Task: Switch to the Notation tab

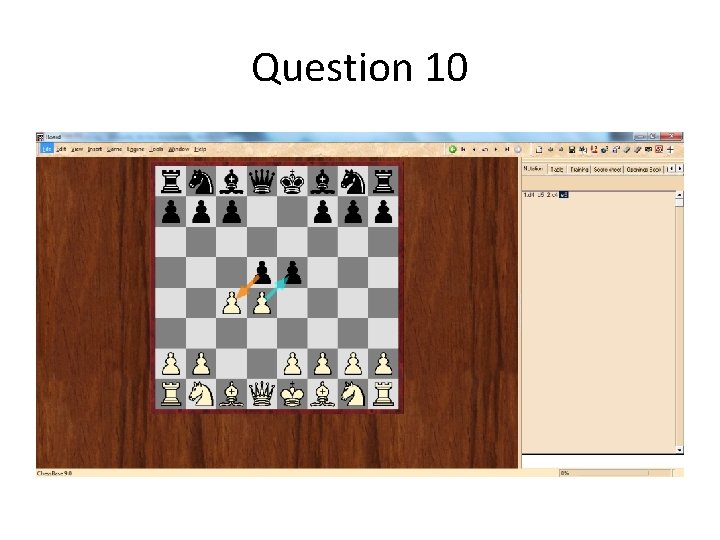Action: (533, 169)
